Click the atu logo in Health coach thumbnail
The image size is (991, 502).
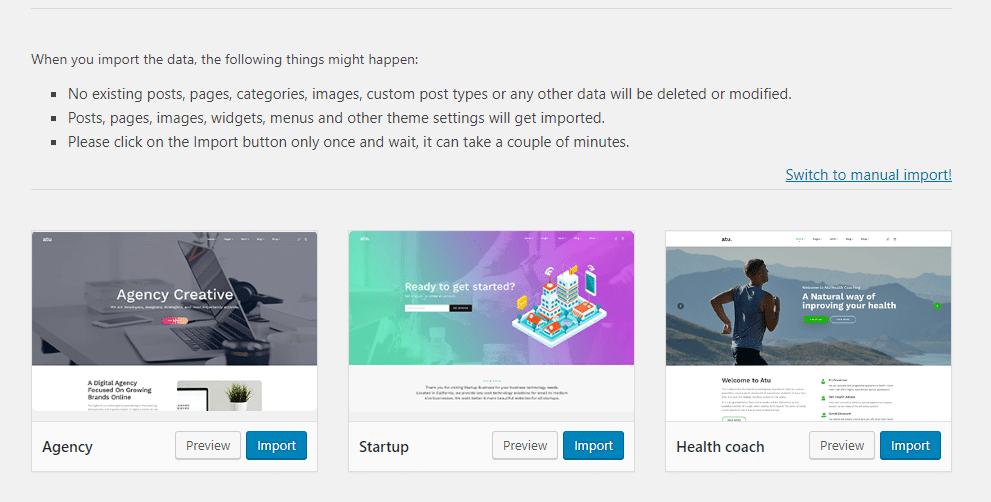(x=726, y=240)
